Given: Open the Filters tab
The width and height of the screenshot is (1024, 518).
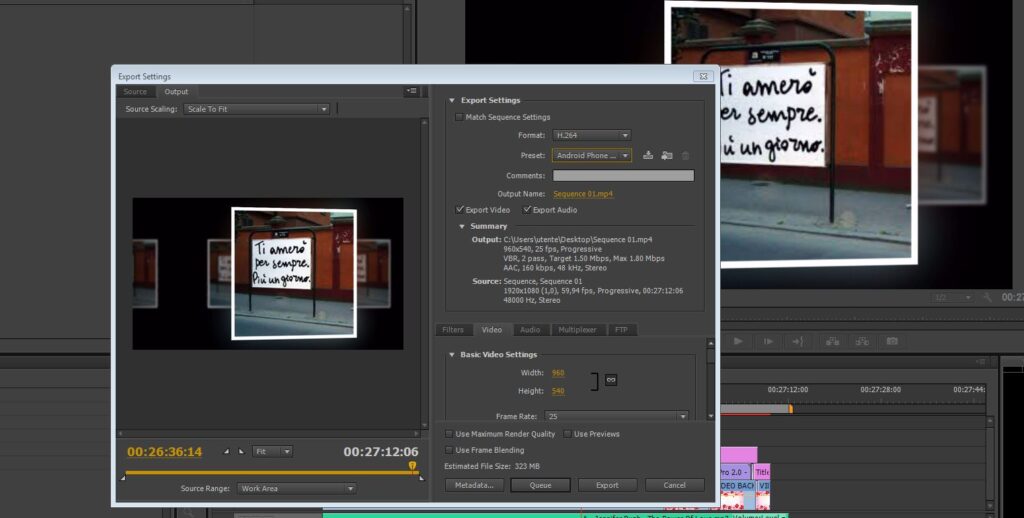Looking at the screenshot, I should coord(453,330).
